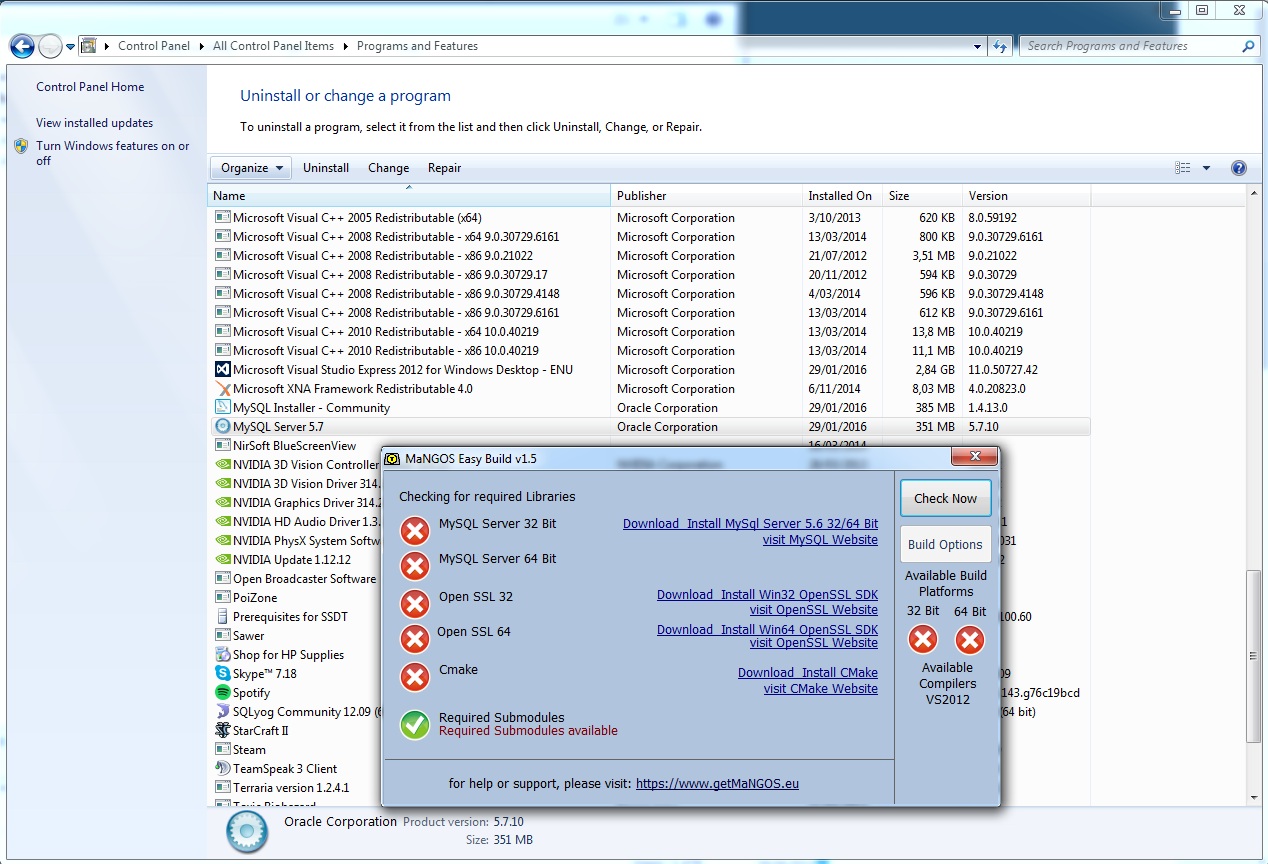
Task: Click the StarCraft II icon
Action: (223, 731)
